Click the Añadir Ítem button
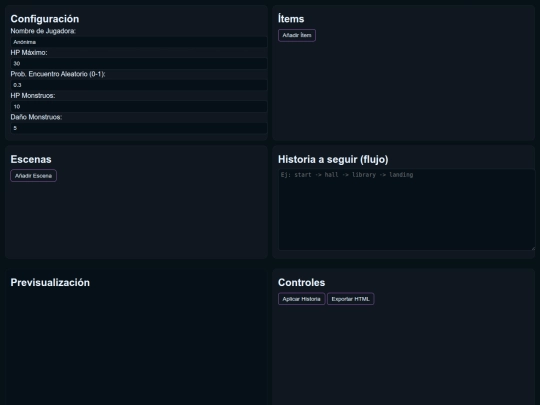 point(297,35)
